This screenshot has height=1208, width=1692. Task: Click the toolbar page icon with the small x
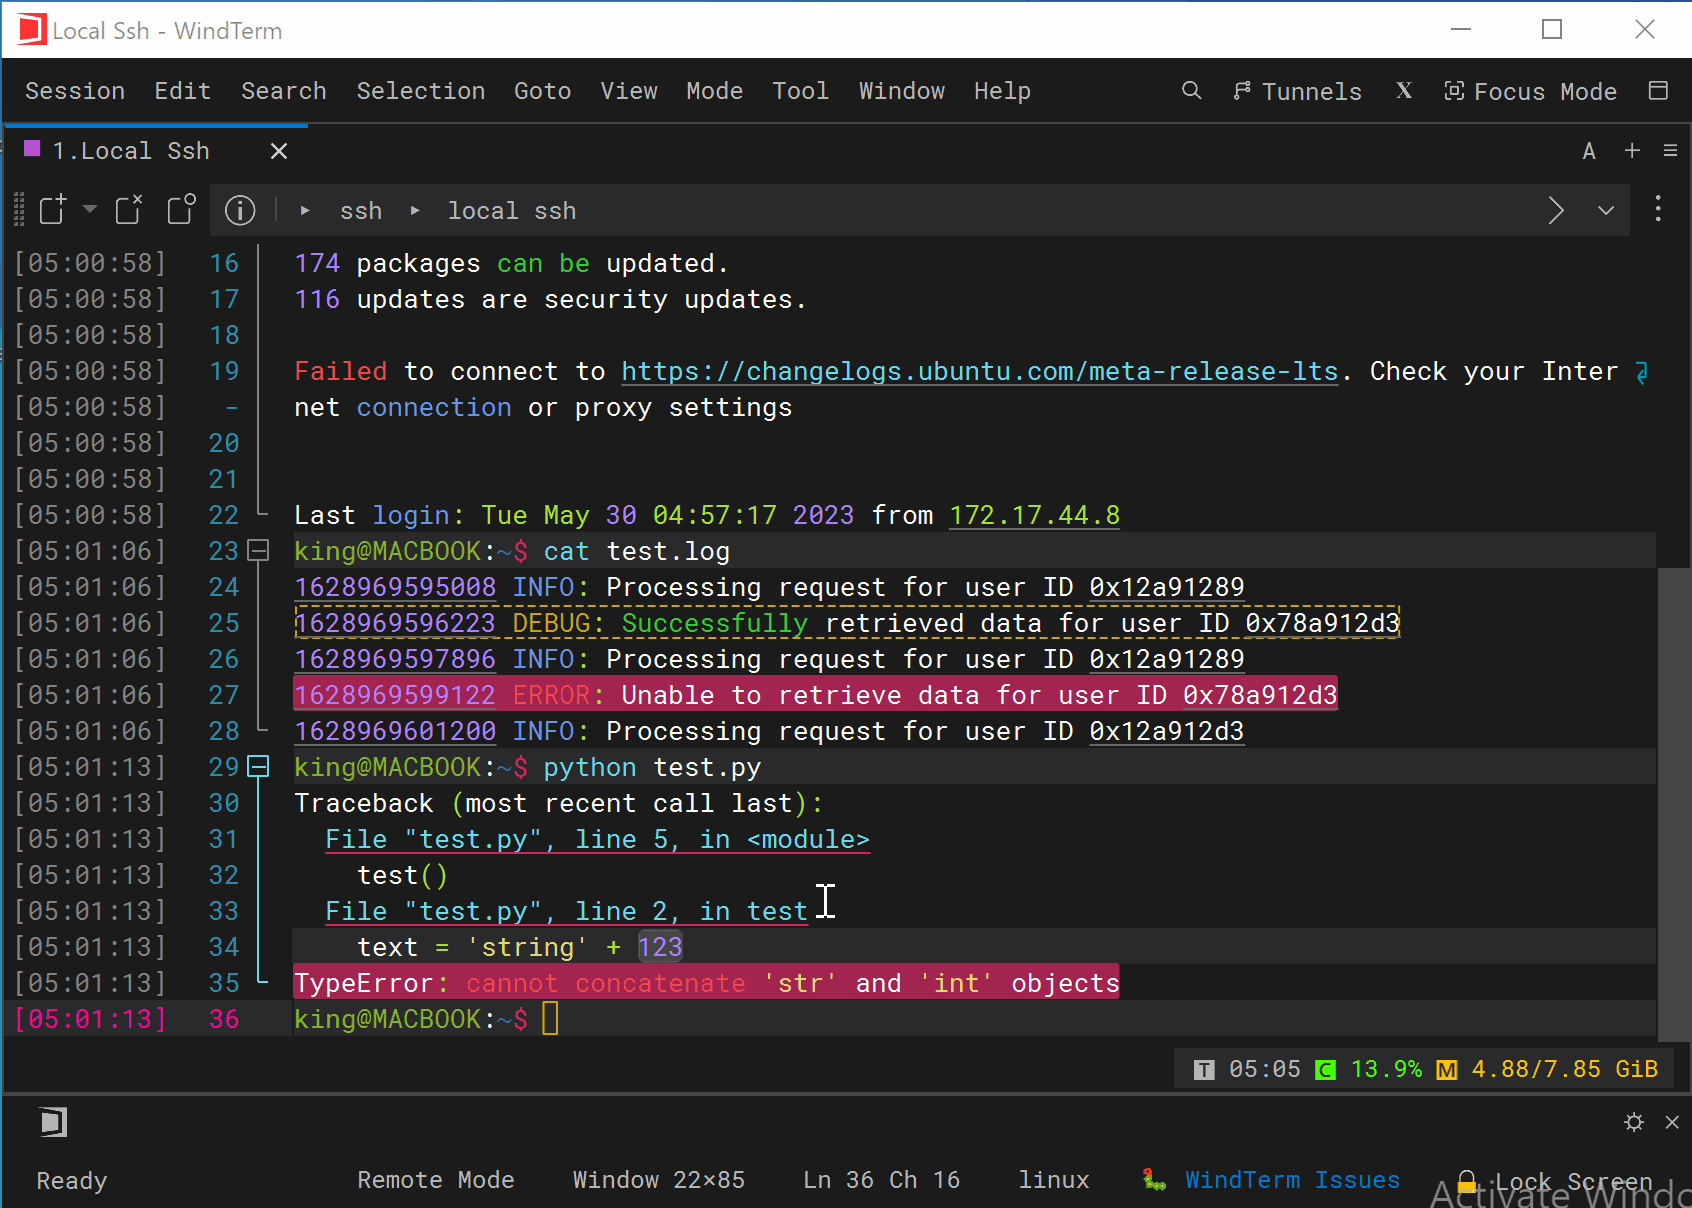129,210
